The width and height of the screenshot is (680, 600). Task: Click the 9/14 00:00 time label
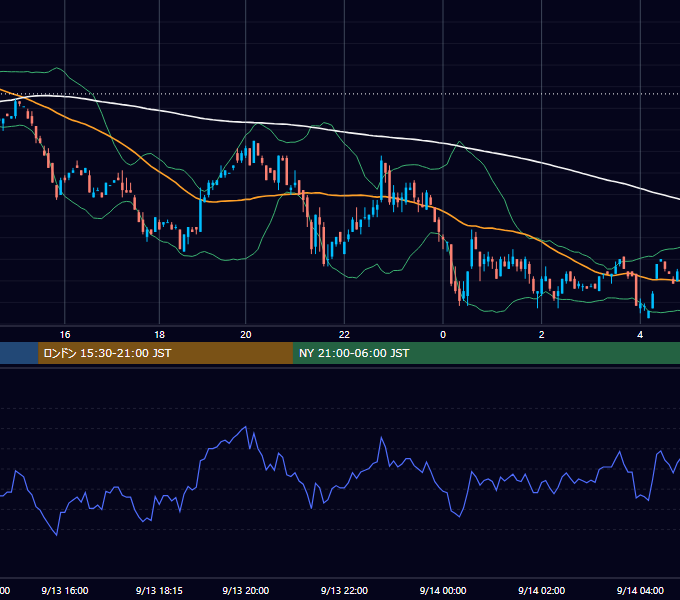(x=443, y=590)
